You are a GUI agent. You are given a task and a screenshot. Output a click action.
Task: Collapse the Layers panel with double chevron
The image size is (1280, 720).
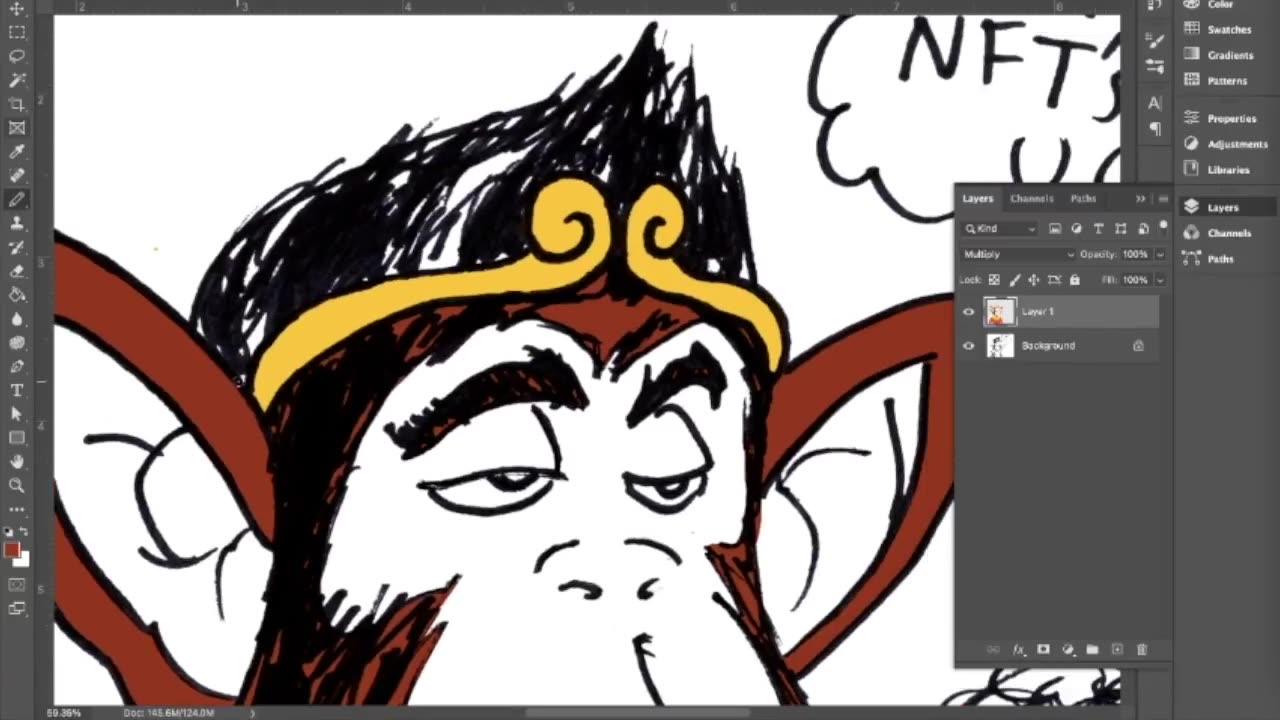(1141, 199)
